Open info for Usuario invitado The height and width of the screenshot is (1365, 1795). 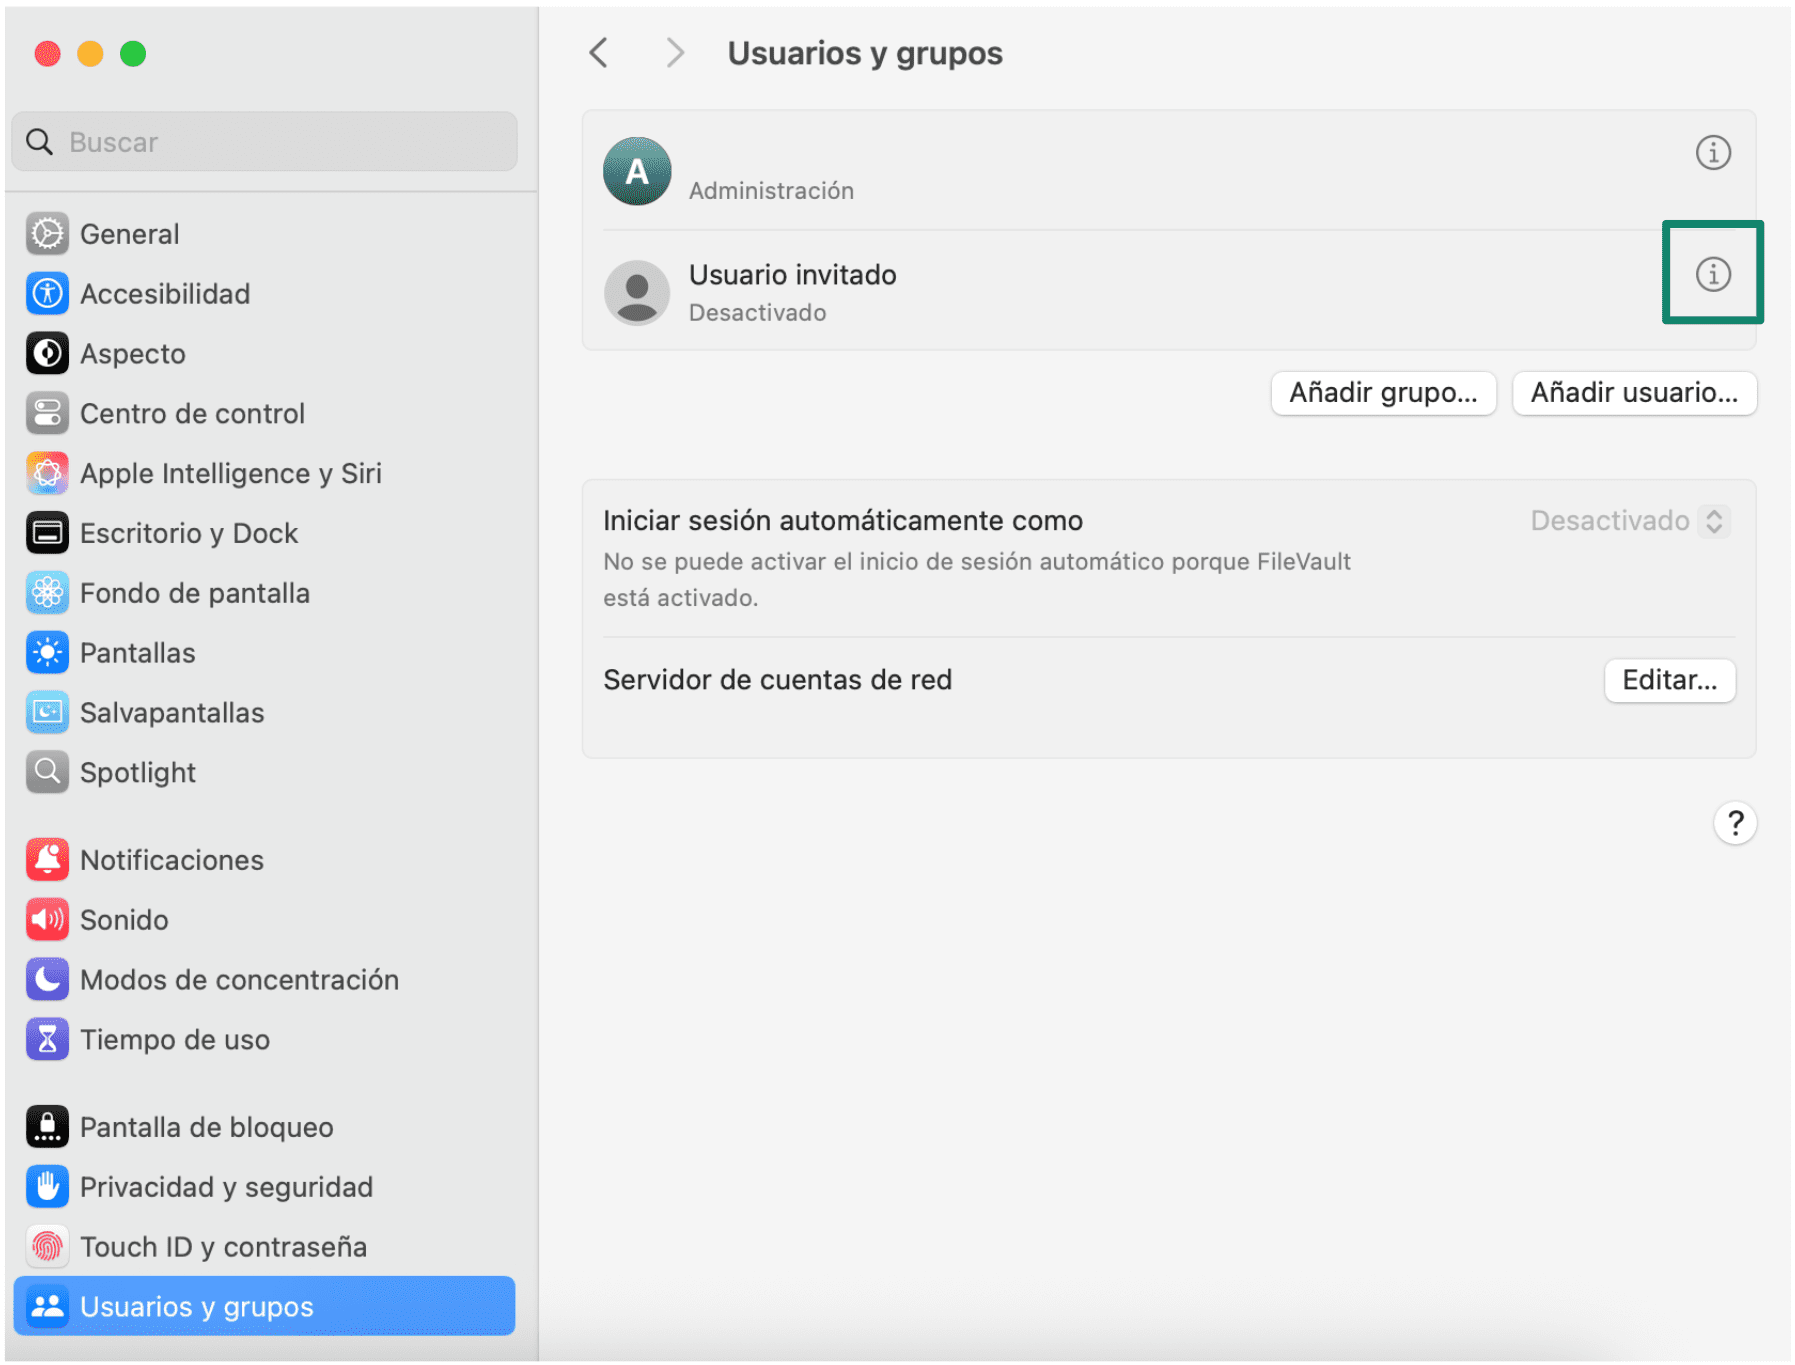pyautogui.click(x=1712, y=273)
